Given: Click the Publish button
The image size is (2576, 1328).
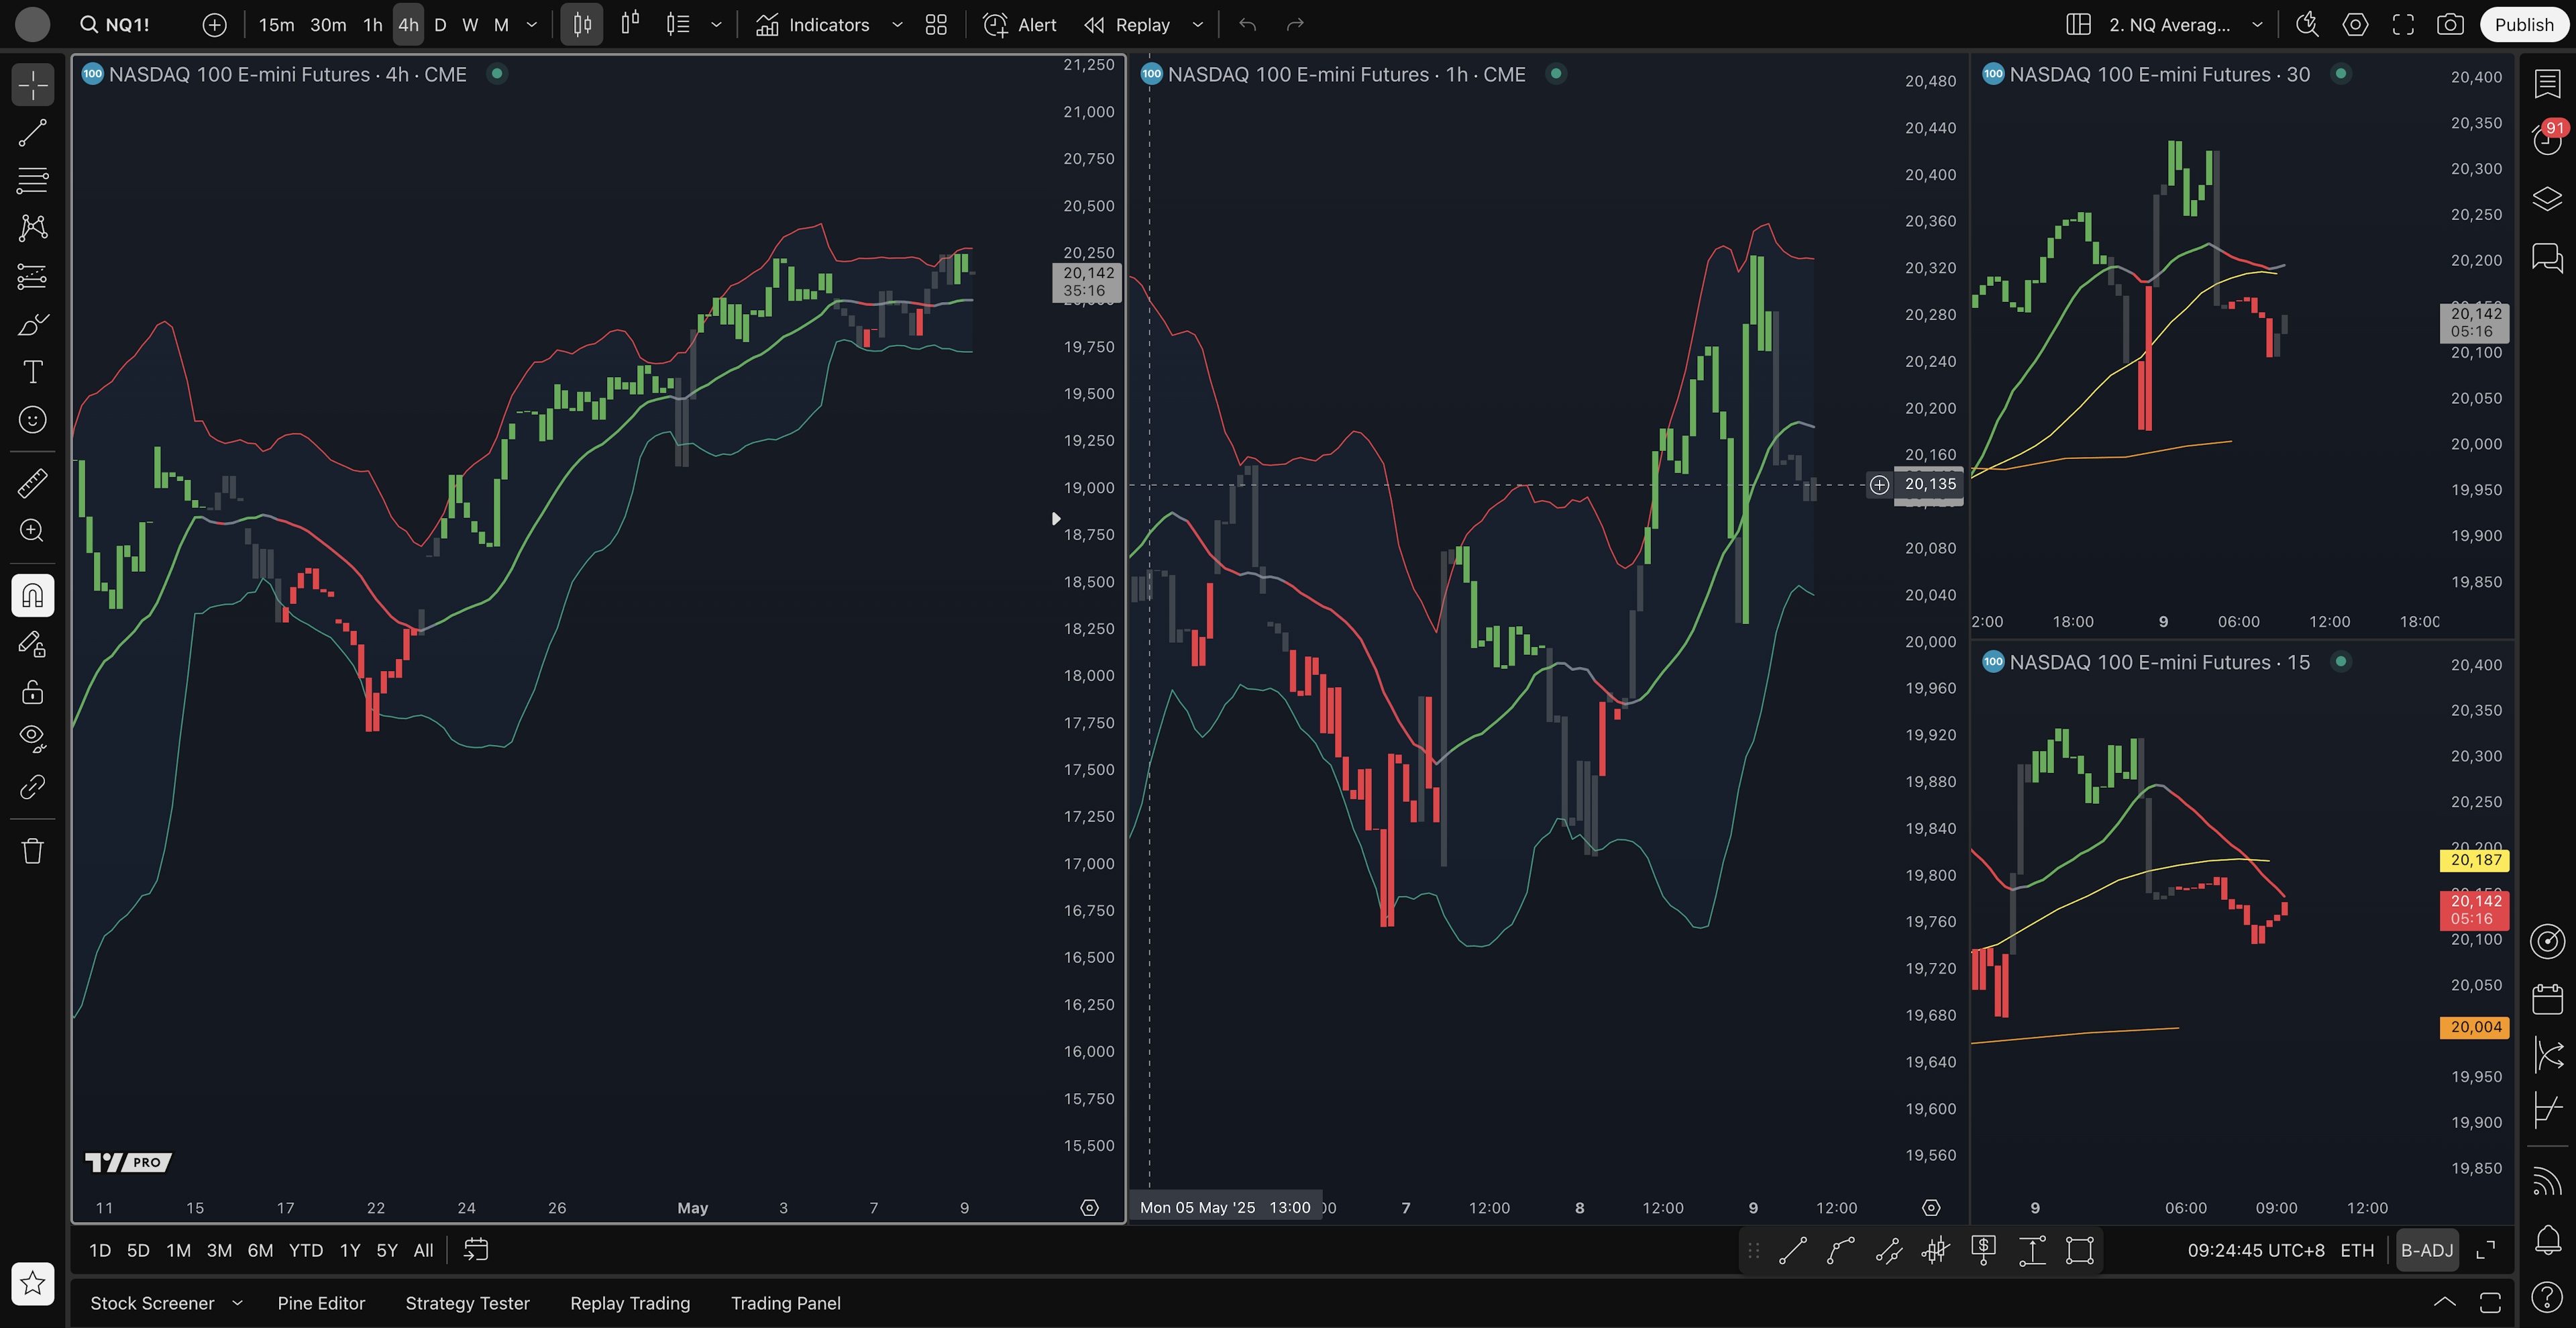Looking at the screenshot, I should (x=2523, y=25).
